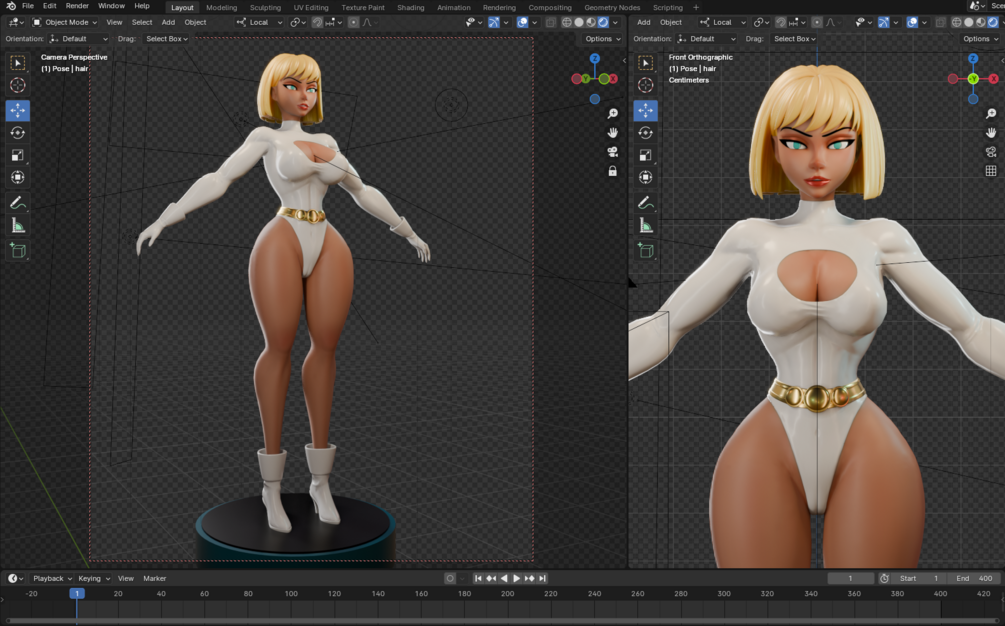The width and height of the screenshot is (1005, 626).
Task: Switch left viewport to wireframe shading
Action: 567,22
